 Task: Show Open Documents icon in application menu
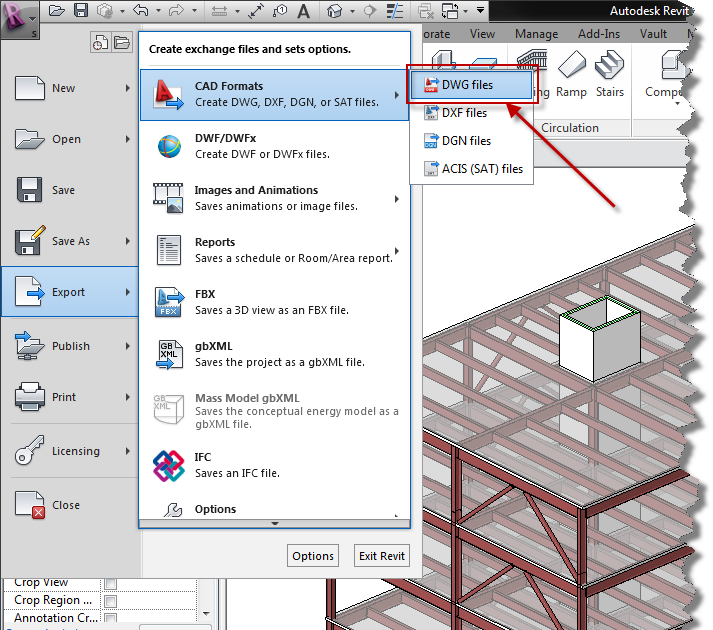pos(122,43)
